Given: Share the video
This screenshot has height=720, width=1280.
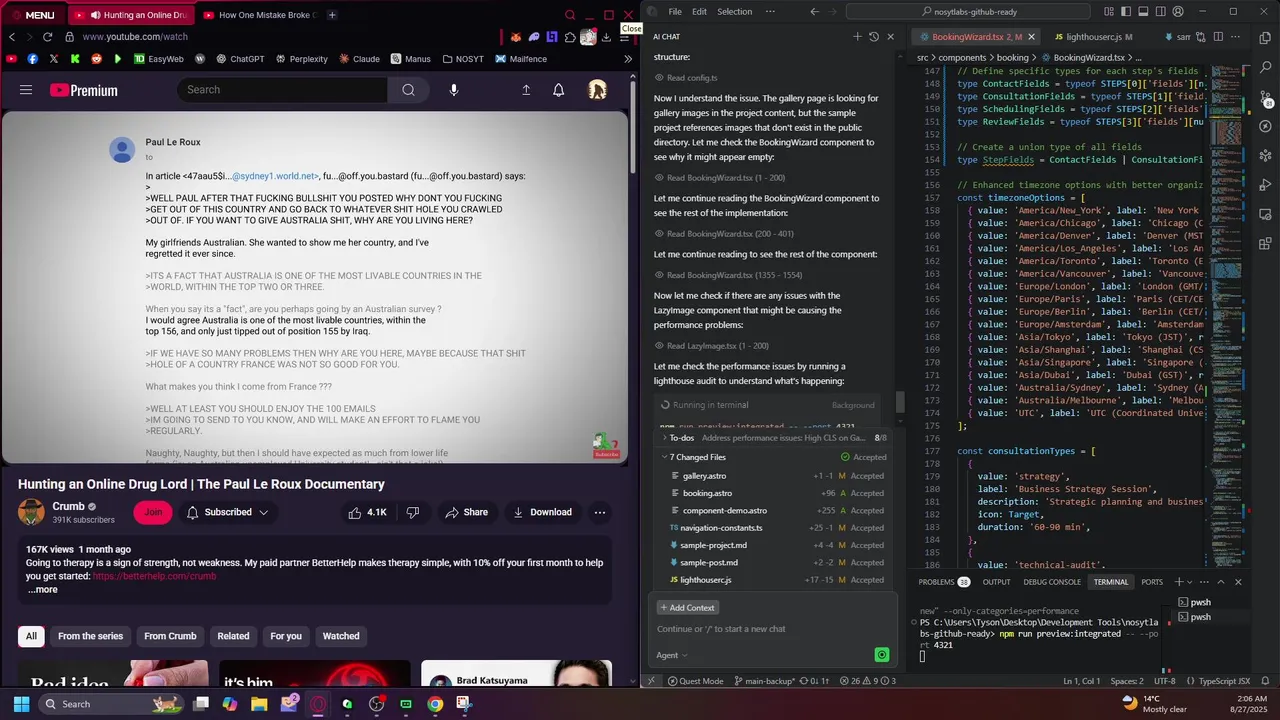Looking at the screenshot, I should coord(467,512).
